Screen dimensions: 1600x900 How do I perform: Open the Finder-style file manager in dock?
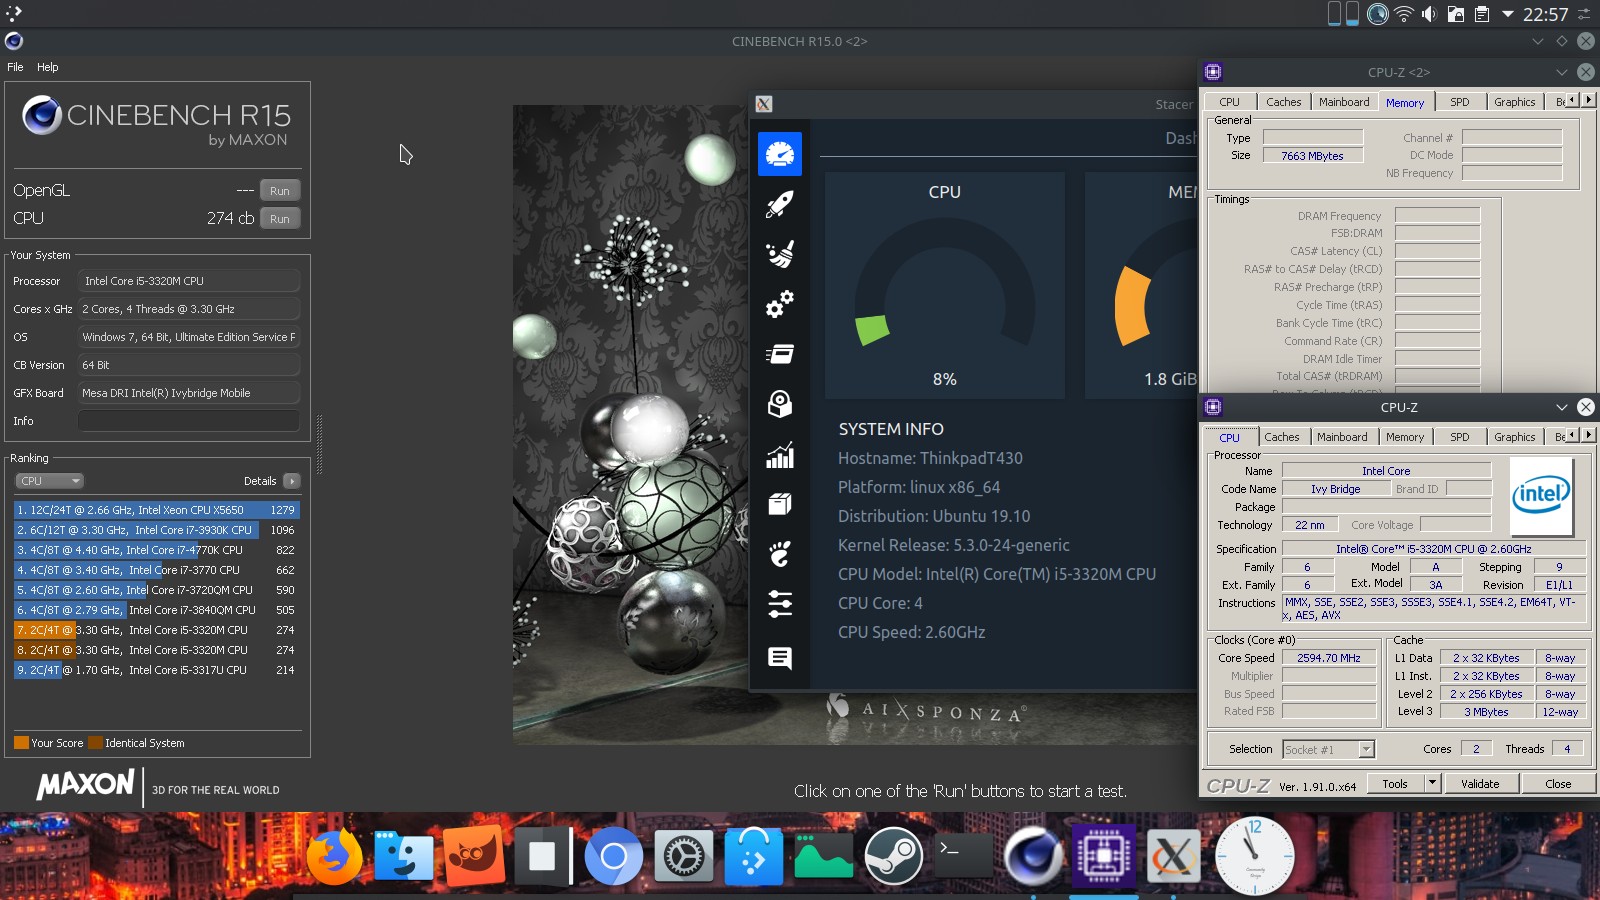click(x=404, y=856)
